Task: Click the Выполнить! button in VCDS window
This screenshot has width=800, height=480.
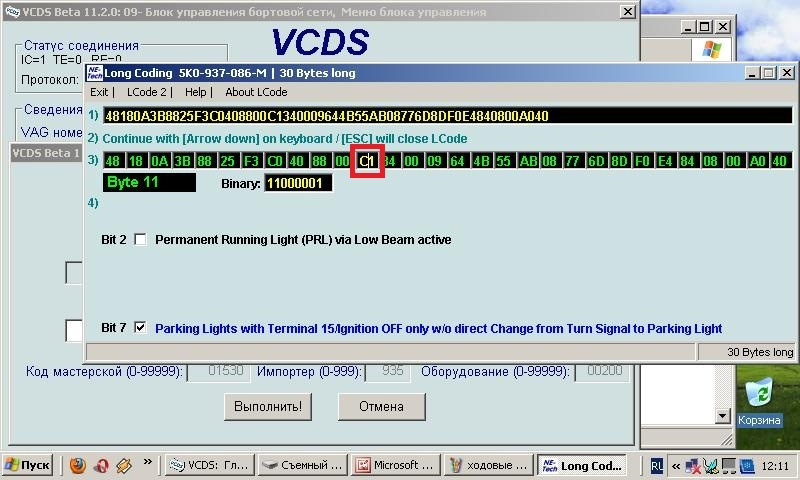Action: (x=268, y=407)
